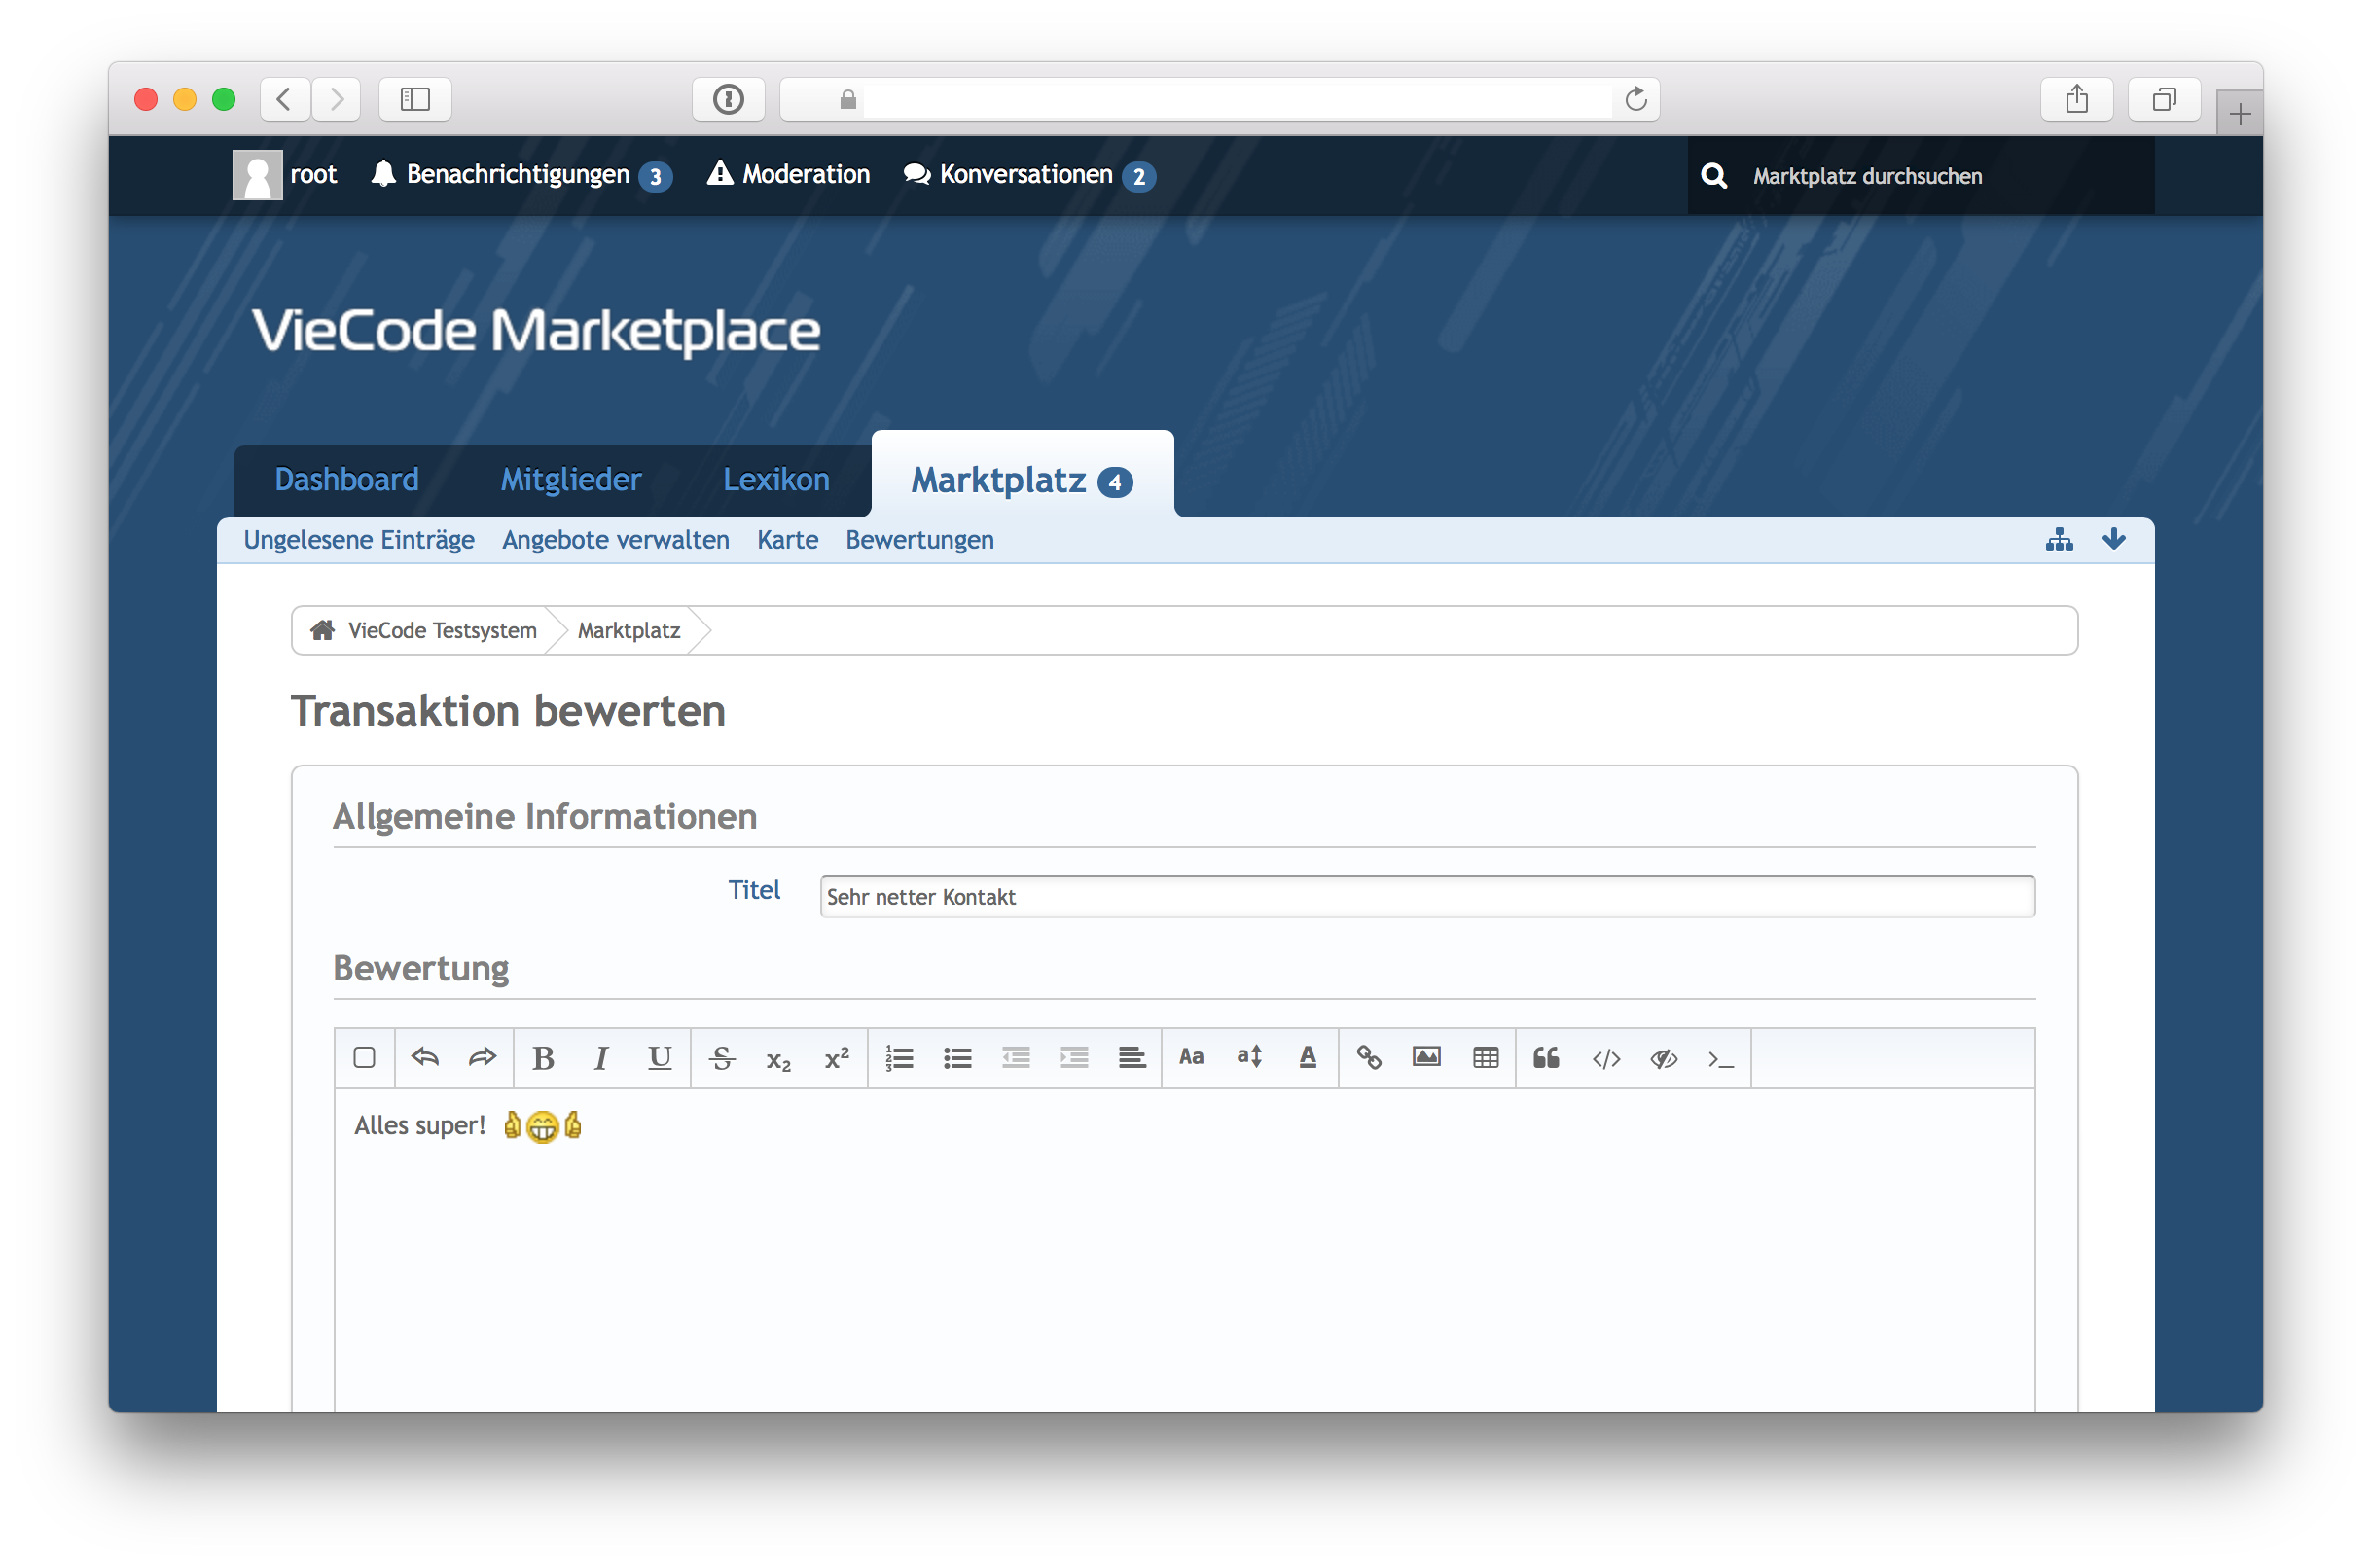Click the strikethrough formatting icon
2372x1568 pixels.
(x=721, y=1058)
